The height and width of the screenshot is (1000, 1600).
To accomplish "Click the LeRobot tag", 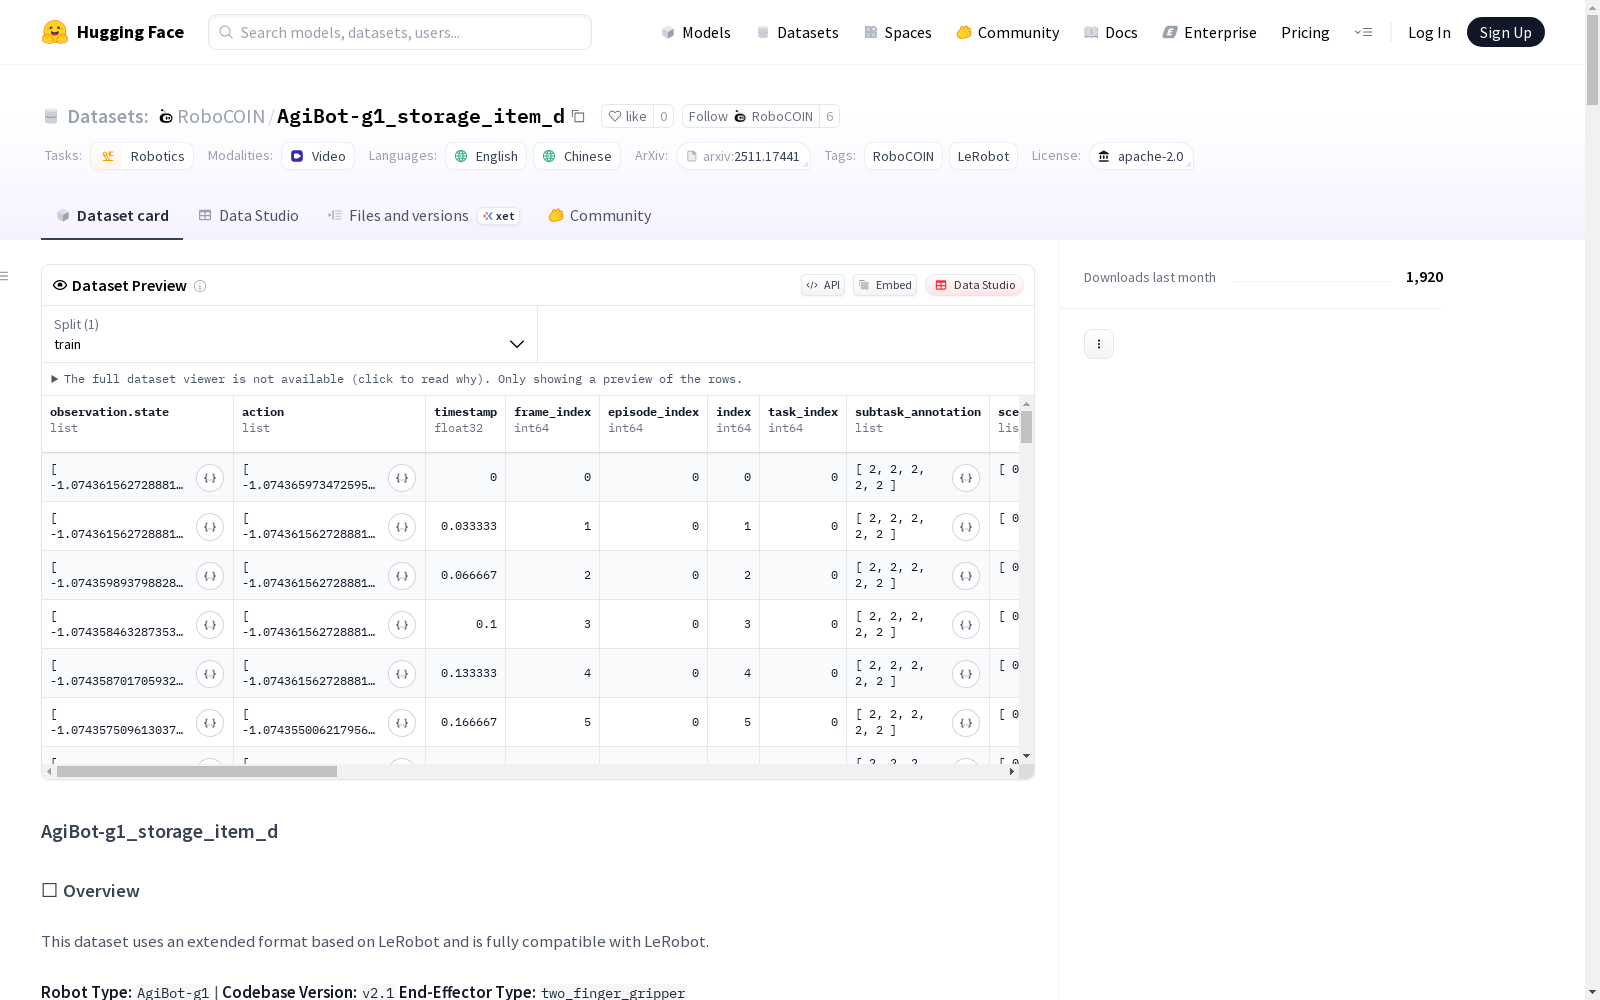I will [983, 156].
